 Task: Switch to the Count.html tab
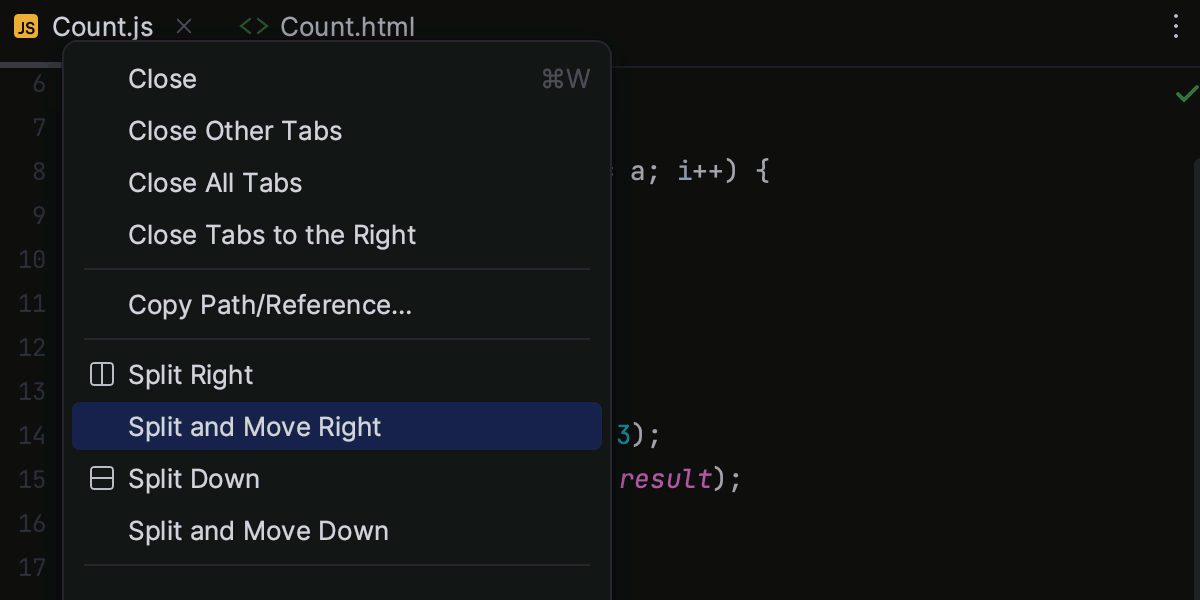pos(347,27)
